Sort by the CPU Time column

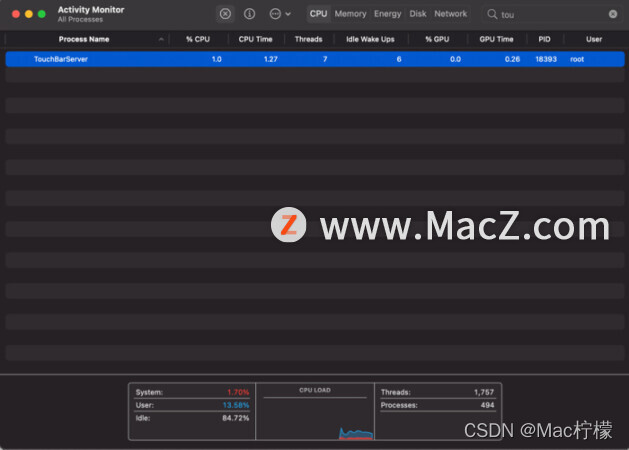pos(255,39)
